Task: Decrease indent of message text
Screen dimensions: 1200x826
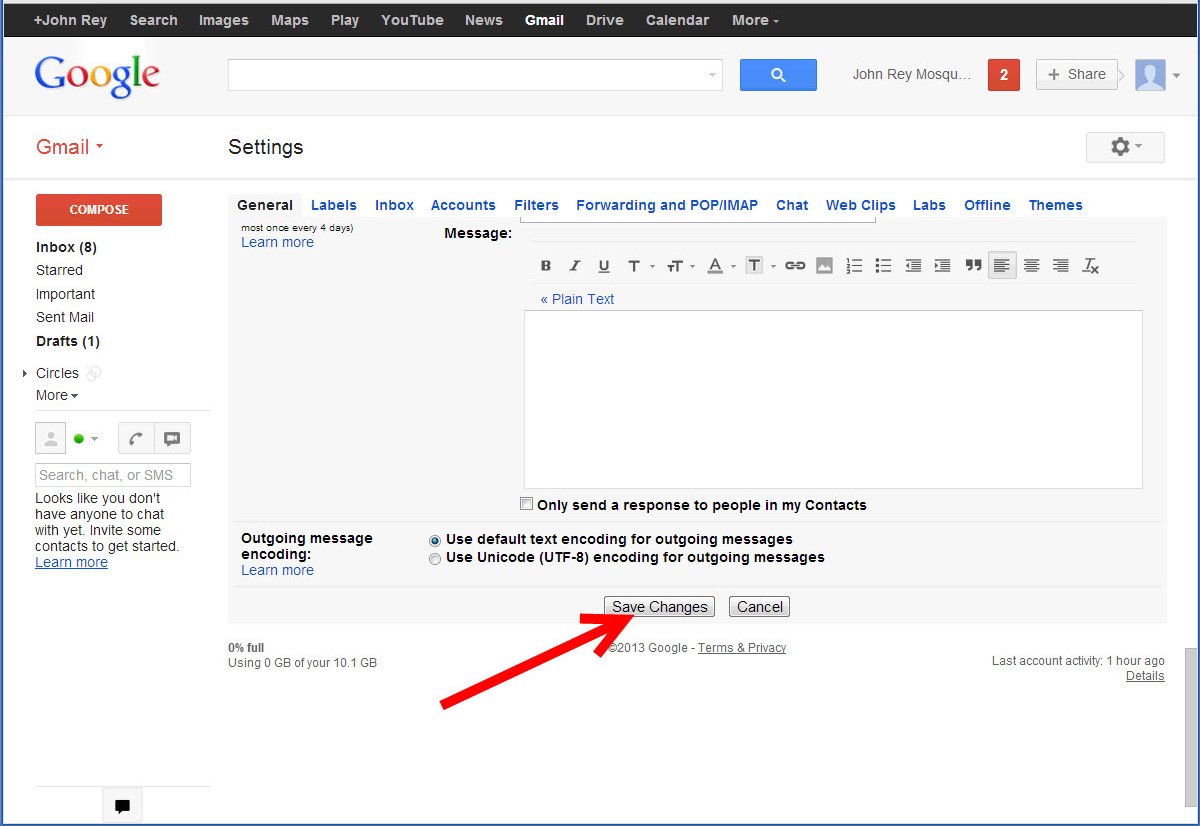Action: click(x=913, y=266)
